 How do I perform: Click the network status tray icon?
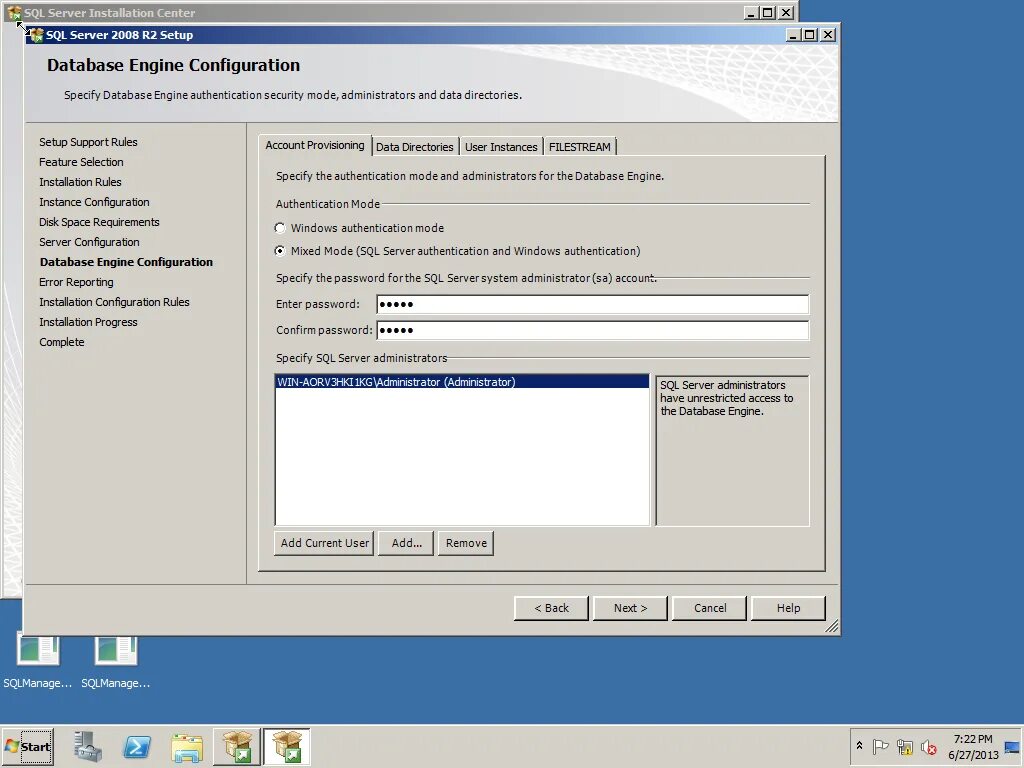click(x=904, y=746)
